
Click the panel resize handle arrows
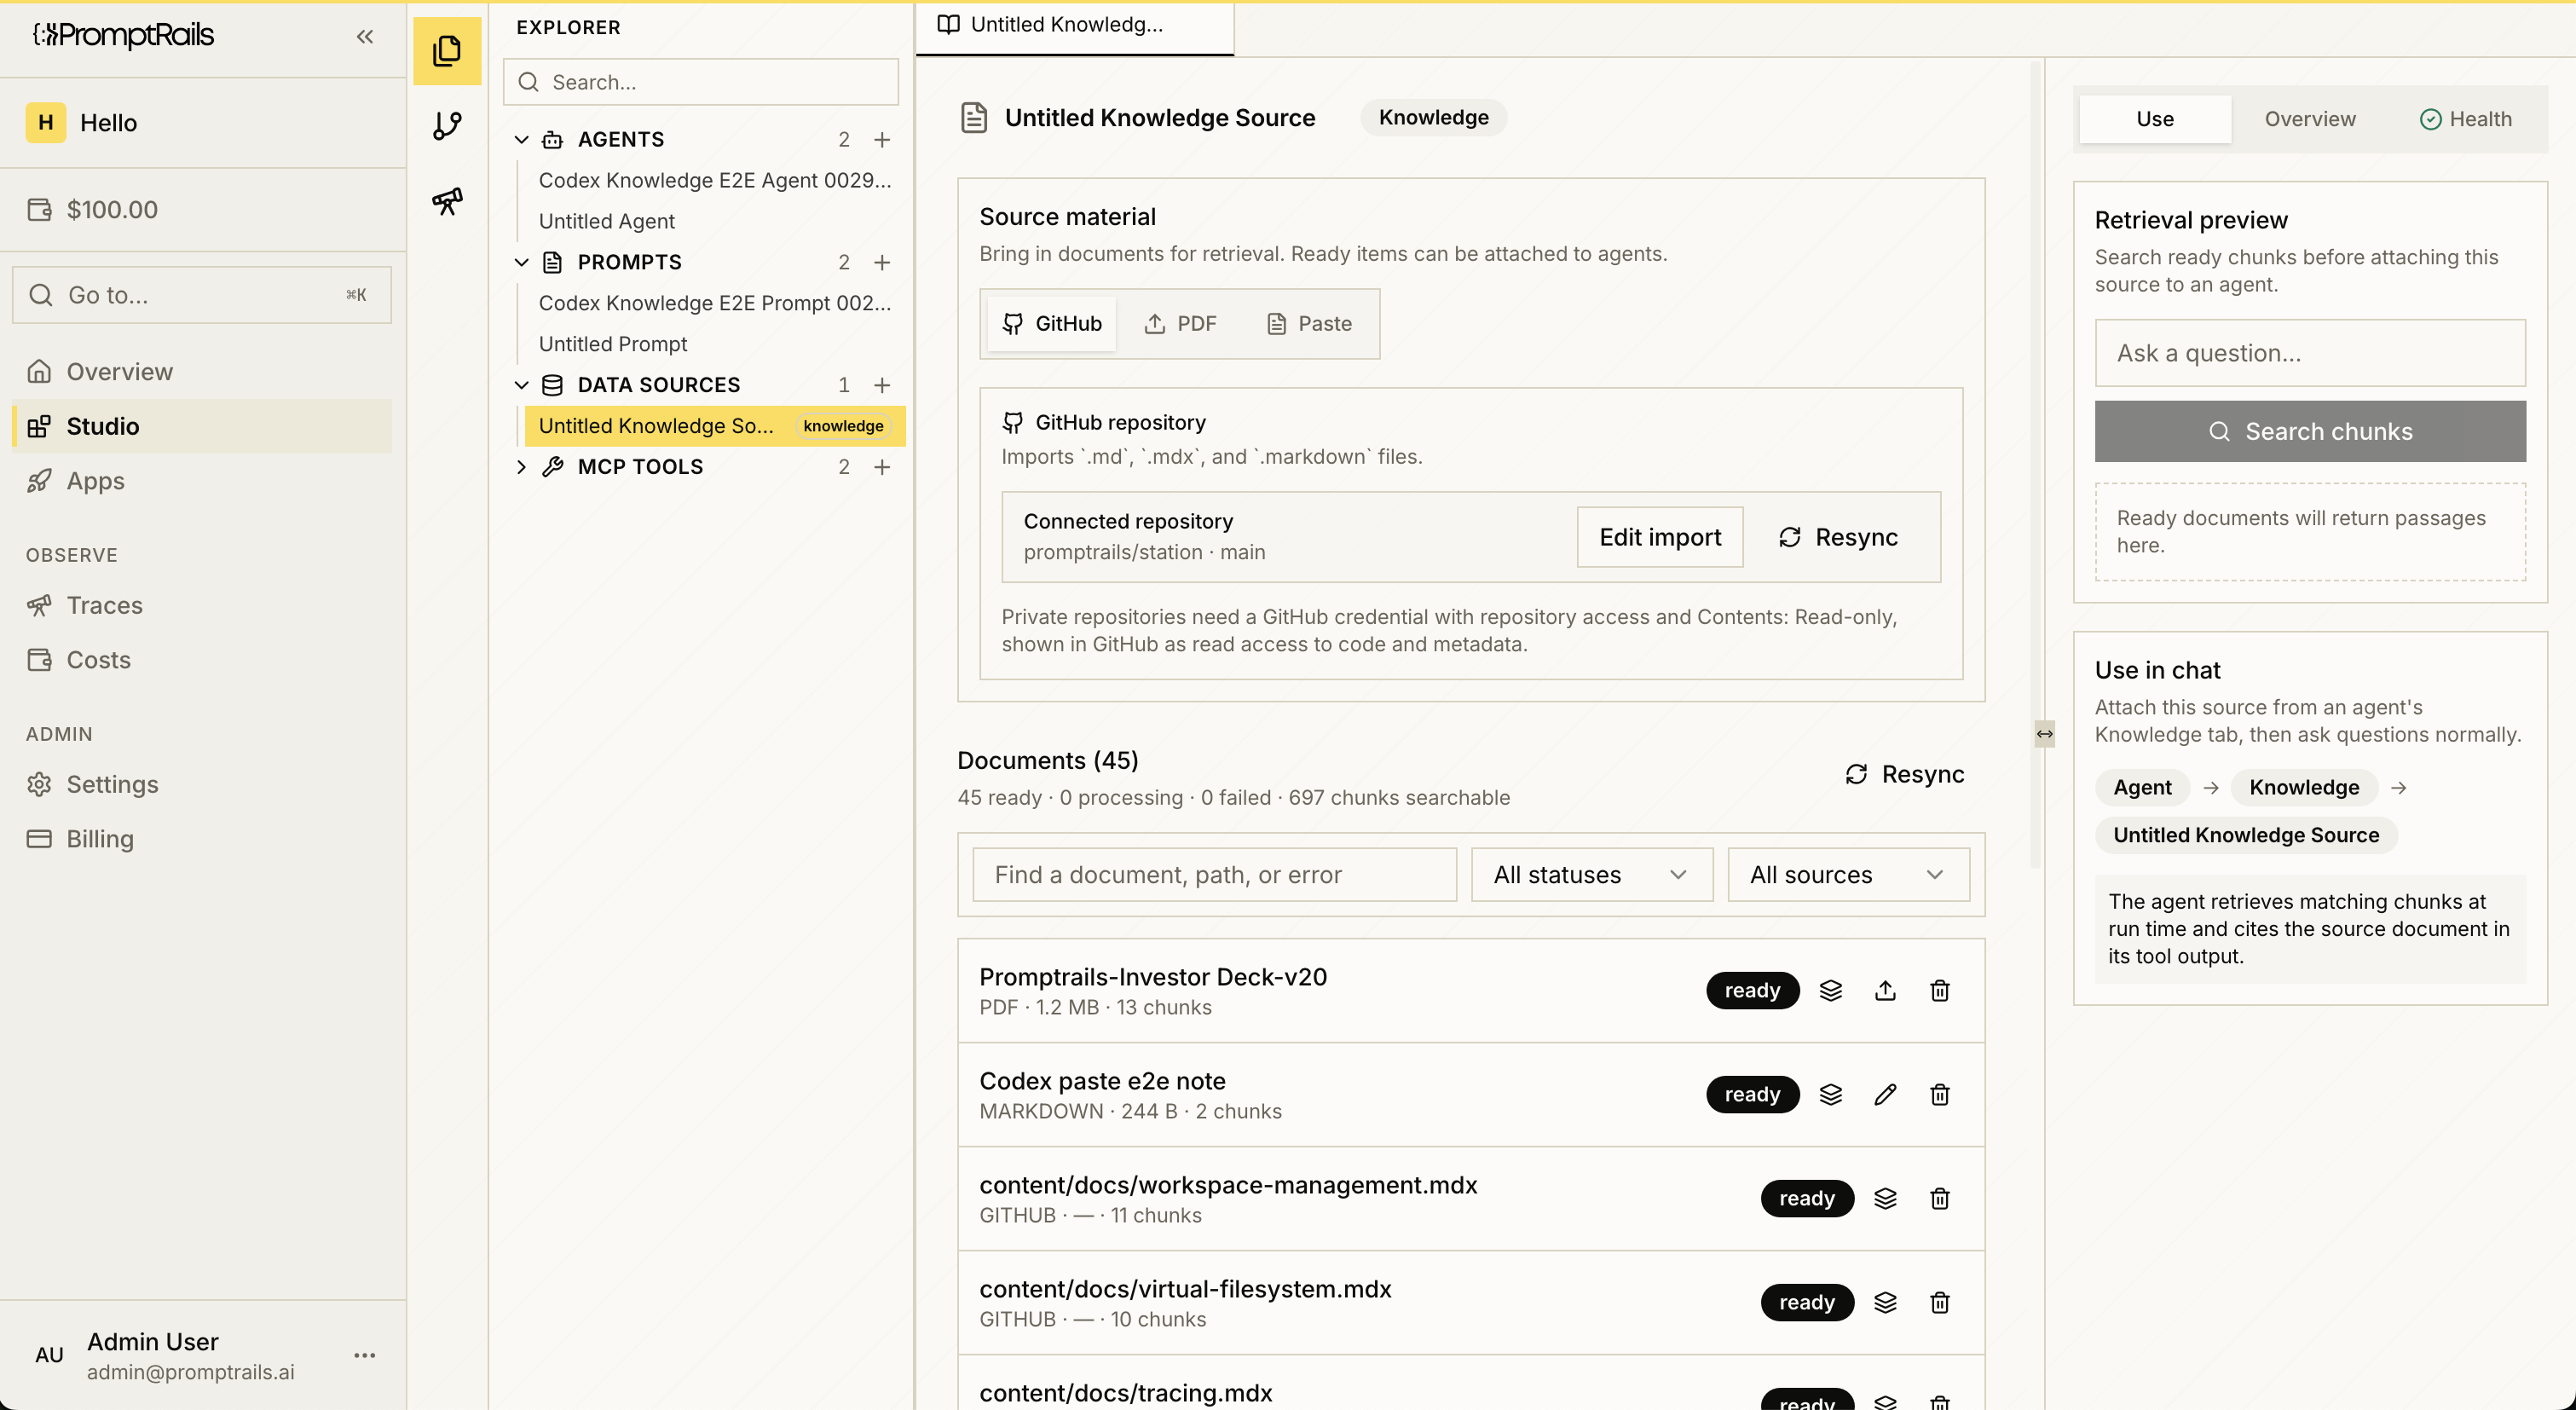[x=2045, y=734]
